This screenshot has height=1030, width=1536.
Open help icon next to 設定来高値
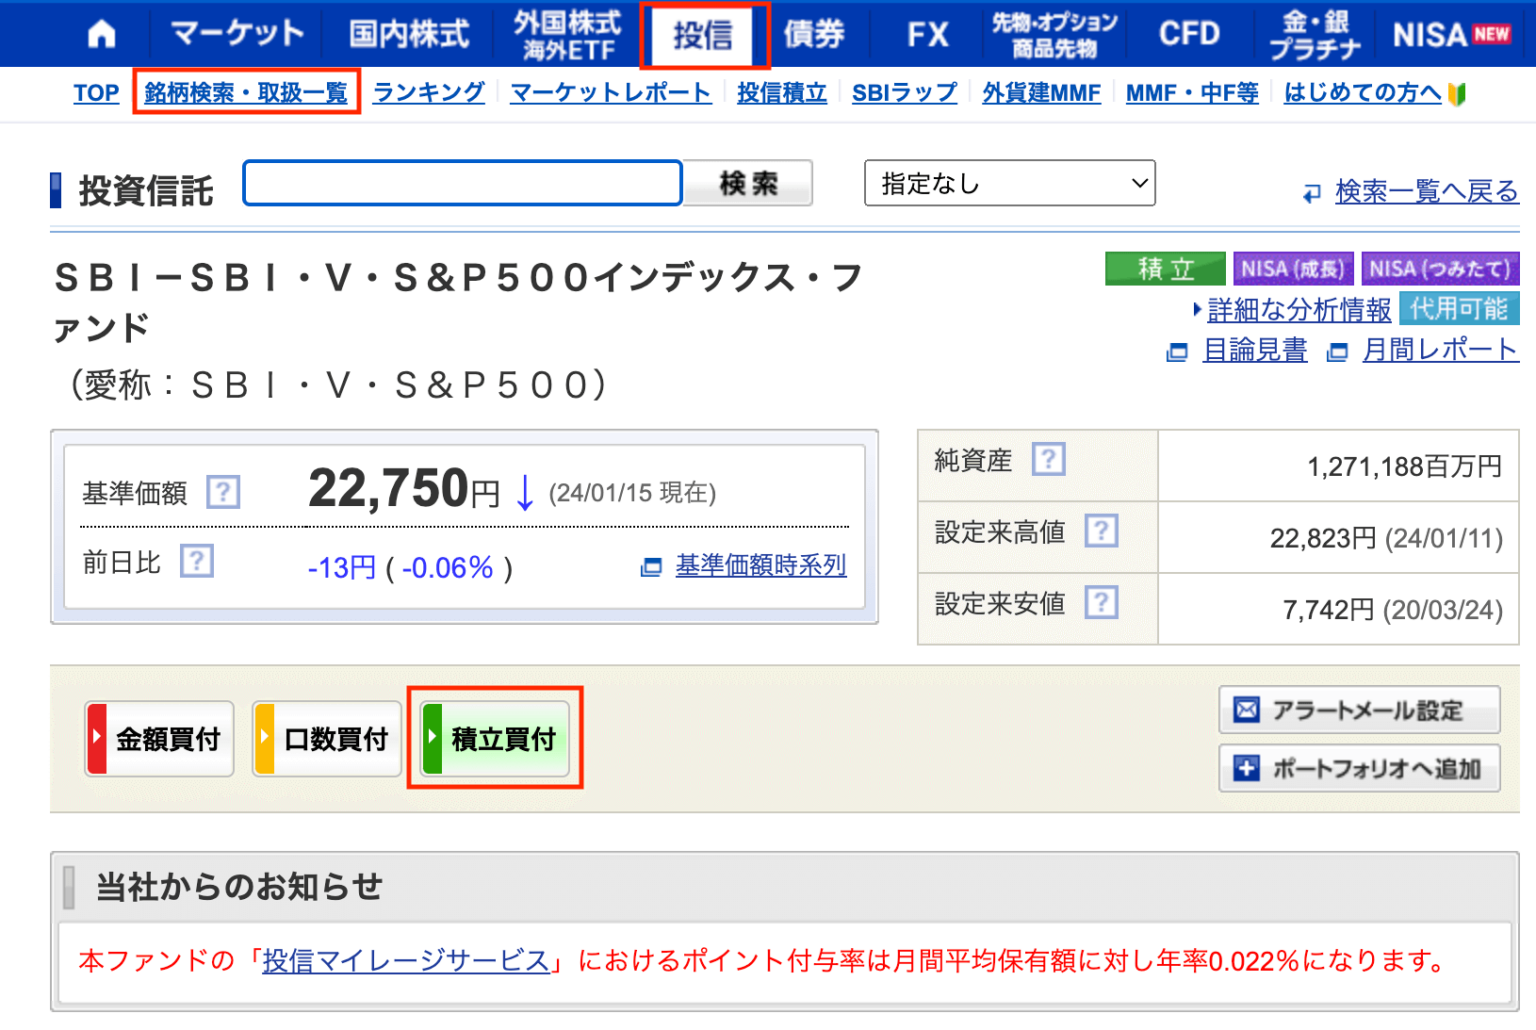pos(1101,531)
